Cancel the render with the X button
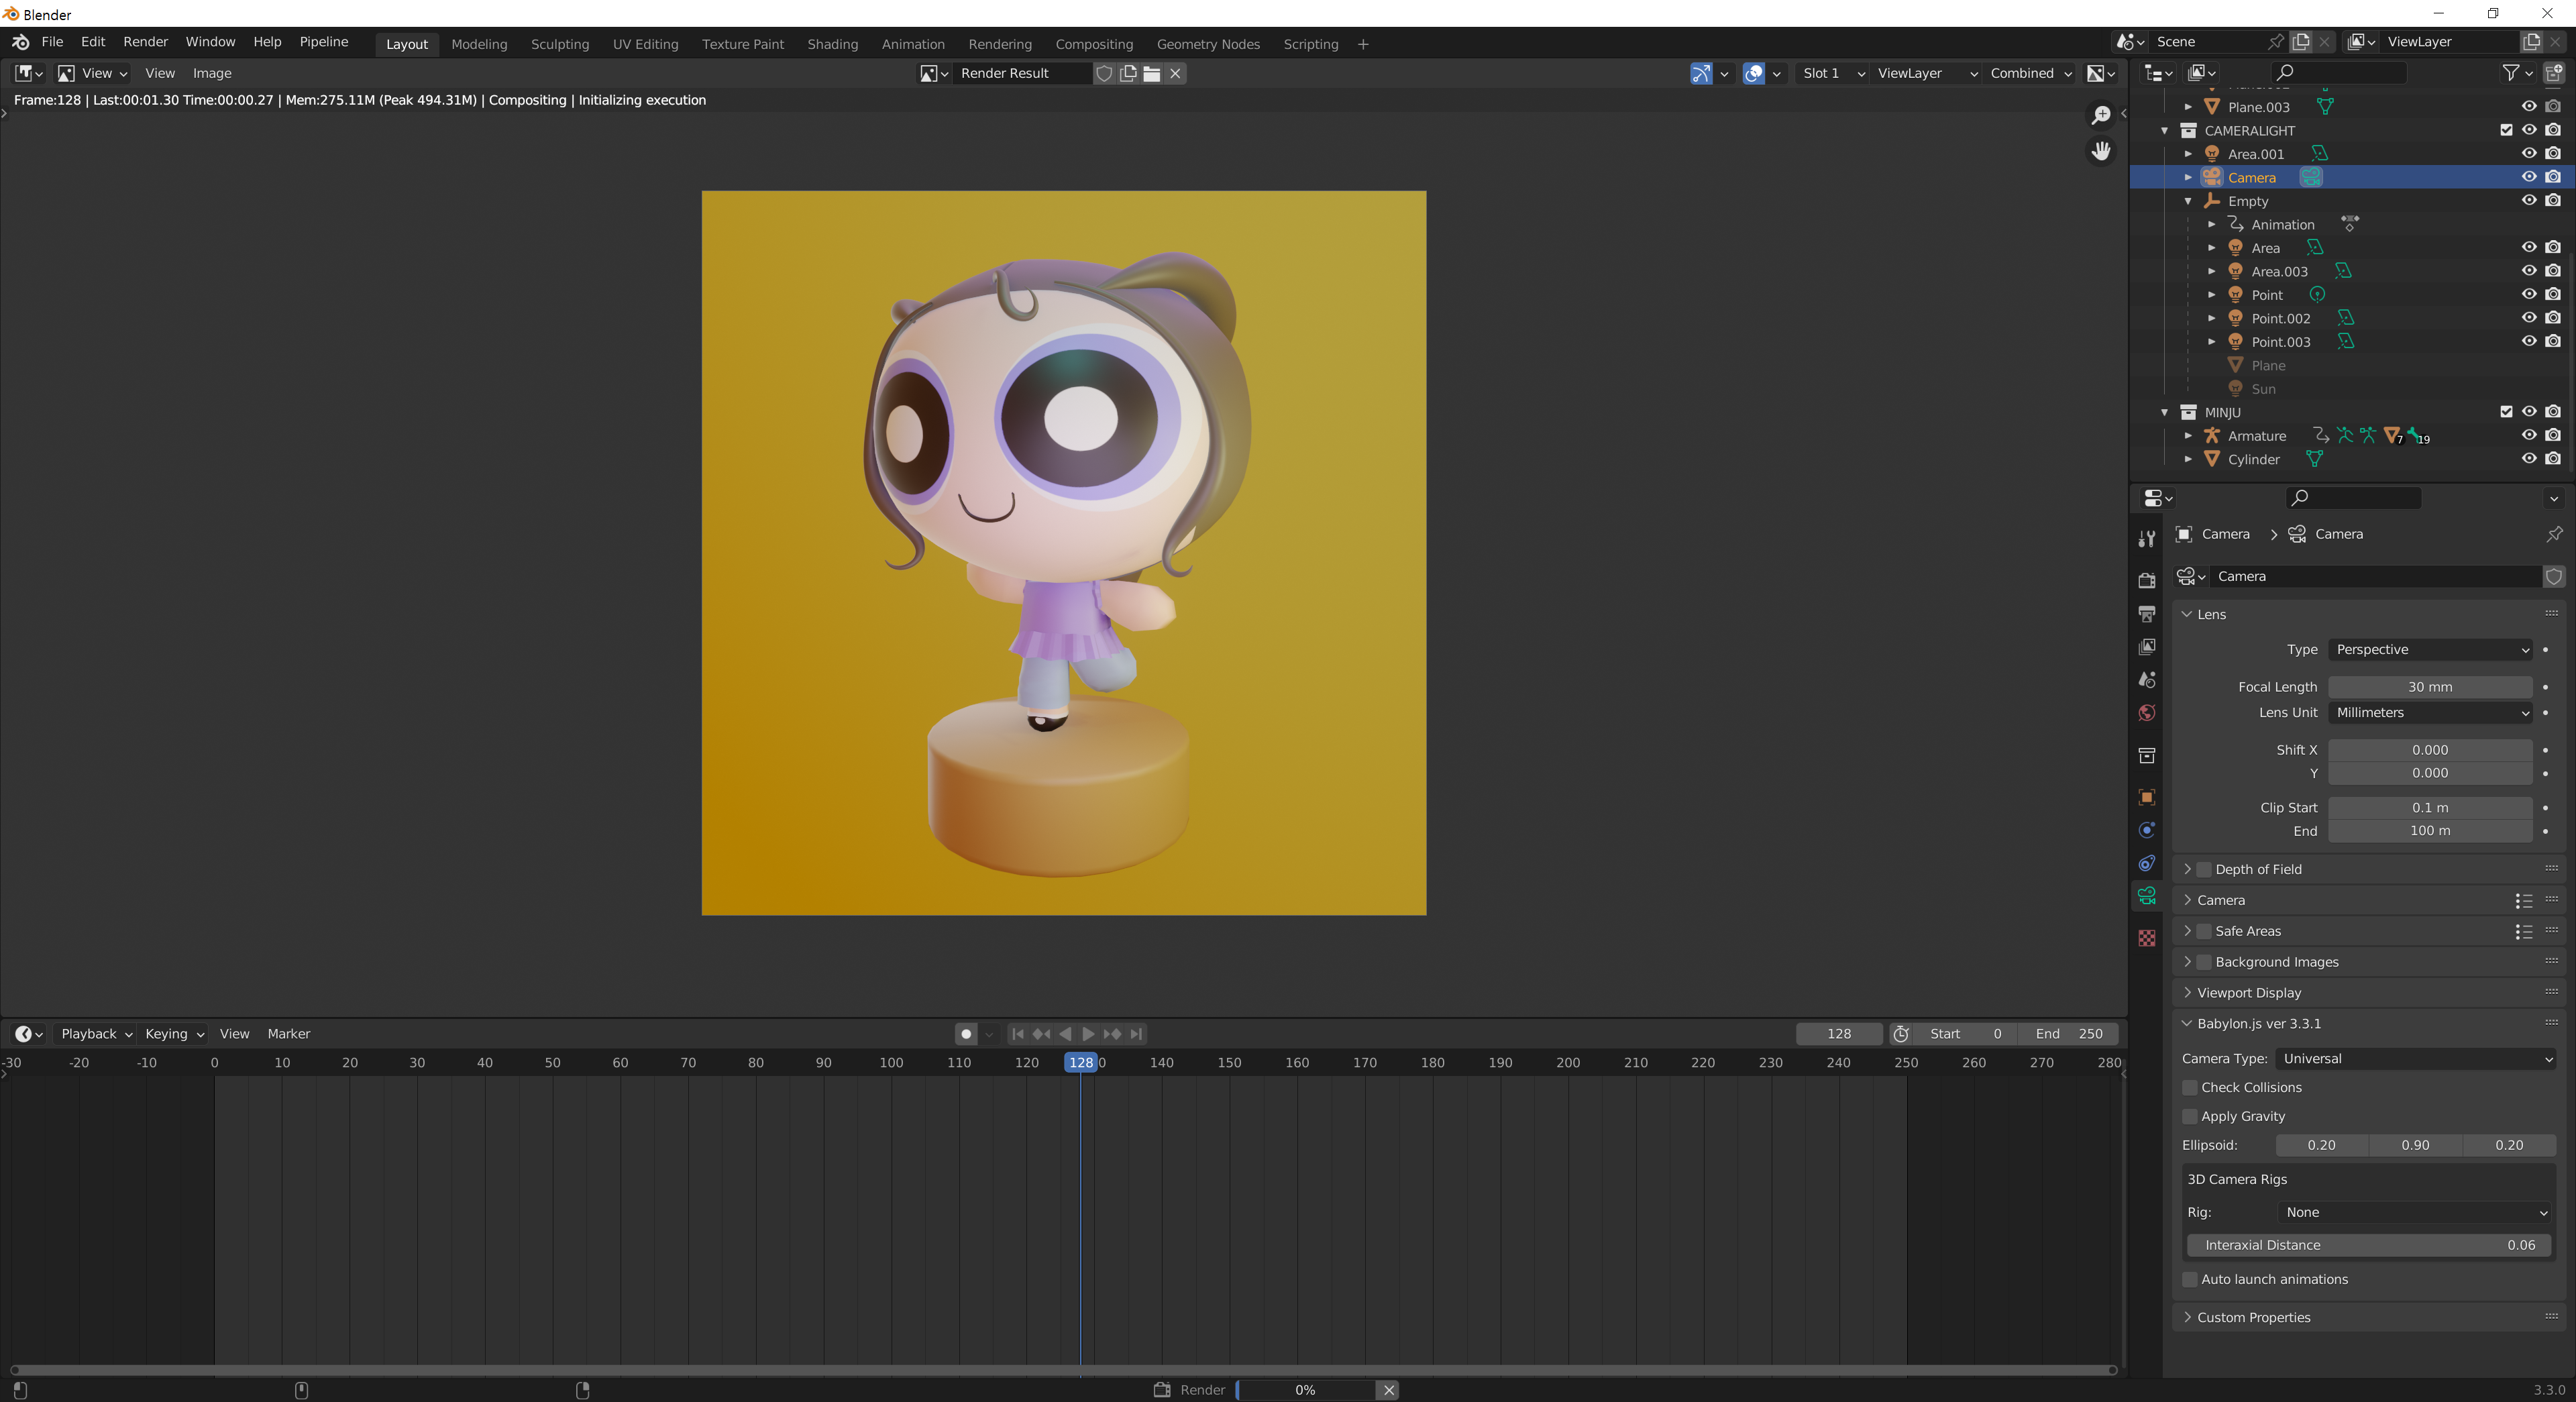The image size is (2576, 1402). pyautogui.click(x=1388, y=1390)
